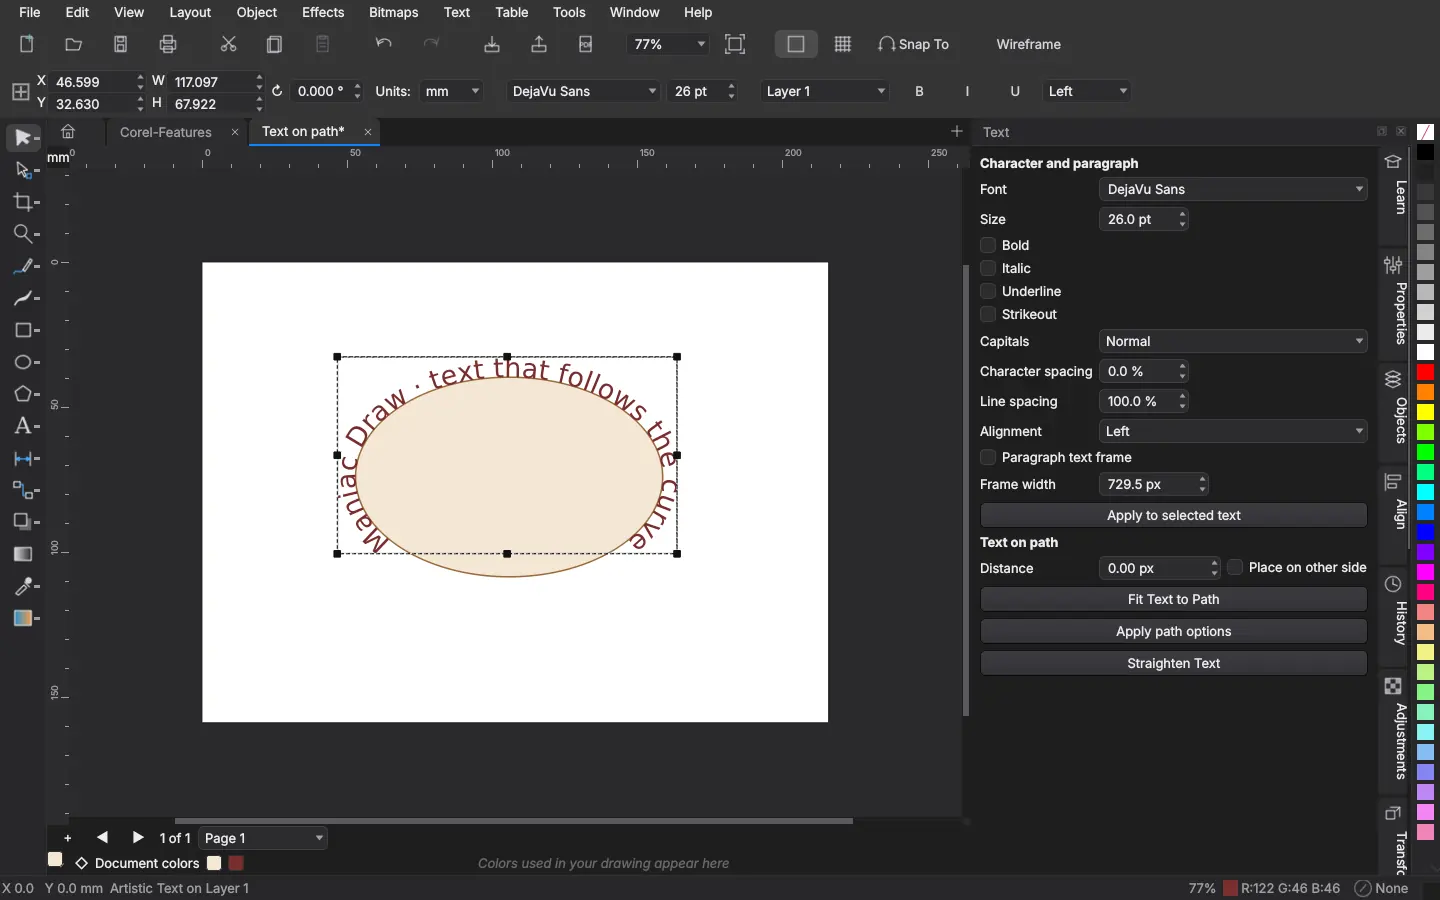The width and height of the screenshot is (1440, 900).
Task: Click the Fit Text to Path button
Action: point(1174,599)
